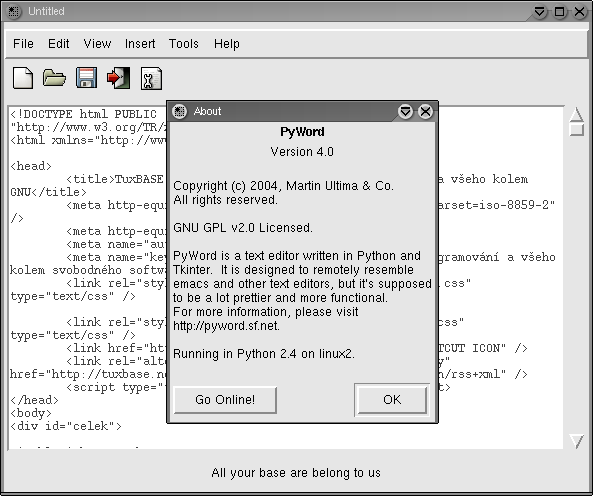Click the <div id="celek"> line
Image resolution: width=593 pixels, height=496 pixels.
point(66,426)
